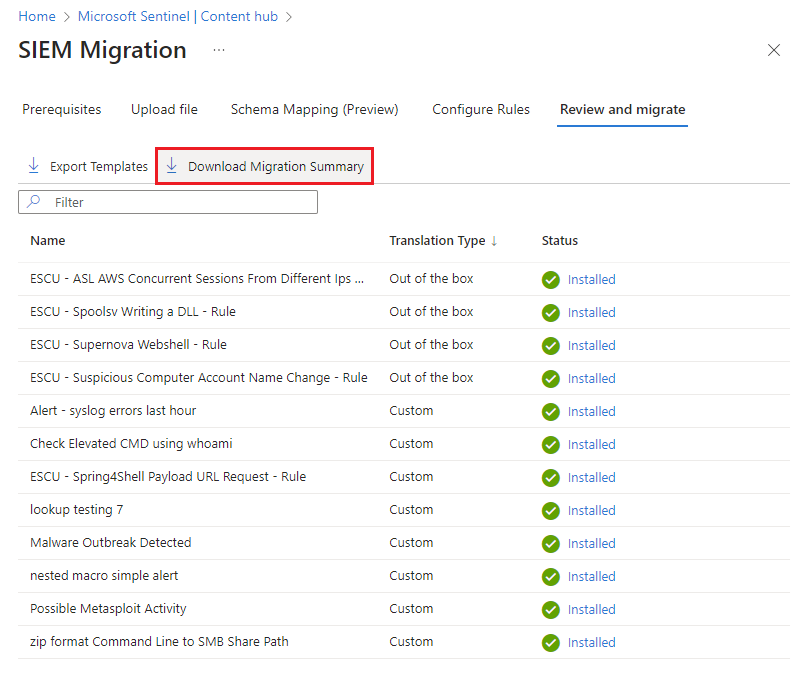Open the Schema Mapping (Preview) tab
The image size is (804, 686).
click(x=314, y=109)
